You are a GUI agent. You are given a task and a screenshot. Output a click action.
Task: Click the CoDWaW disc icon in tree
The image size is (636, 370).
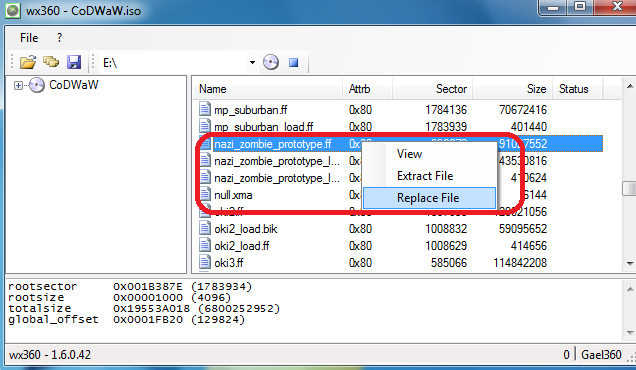coord(37,85)
